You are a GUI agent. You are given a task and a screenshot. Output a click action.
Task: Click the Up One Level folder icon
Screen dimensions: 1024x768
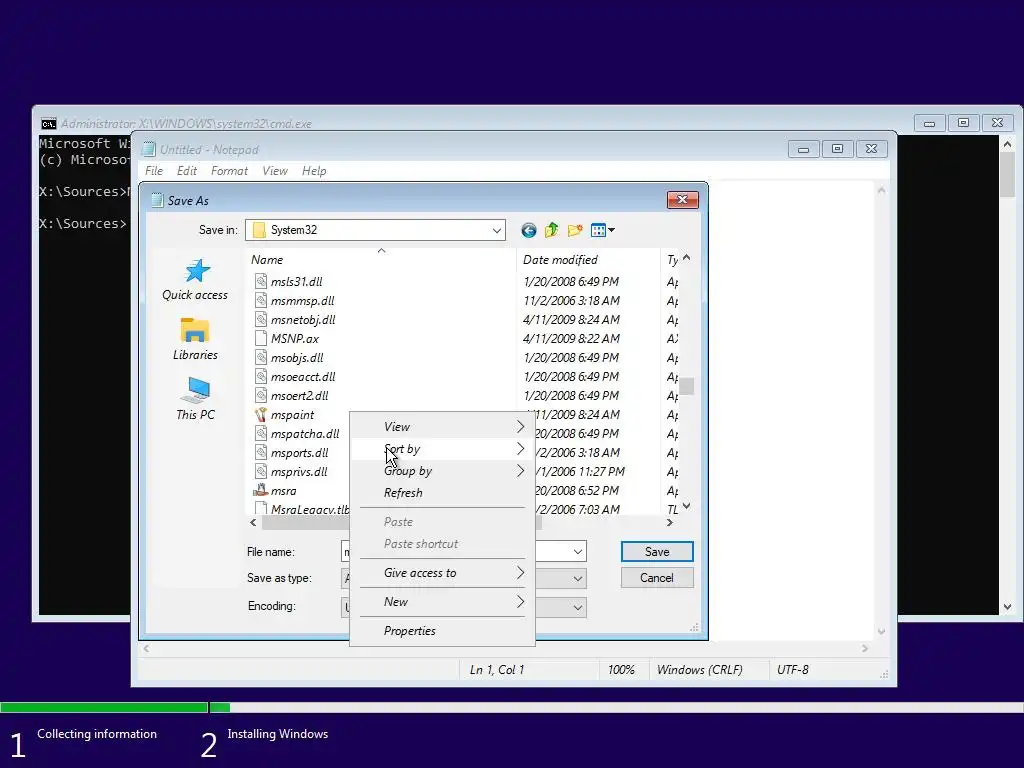pyautogui.click(x=552, y=230)
